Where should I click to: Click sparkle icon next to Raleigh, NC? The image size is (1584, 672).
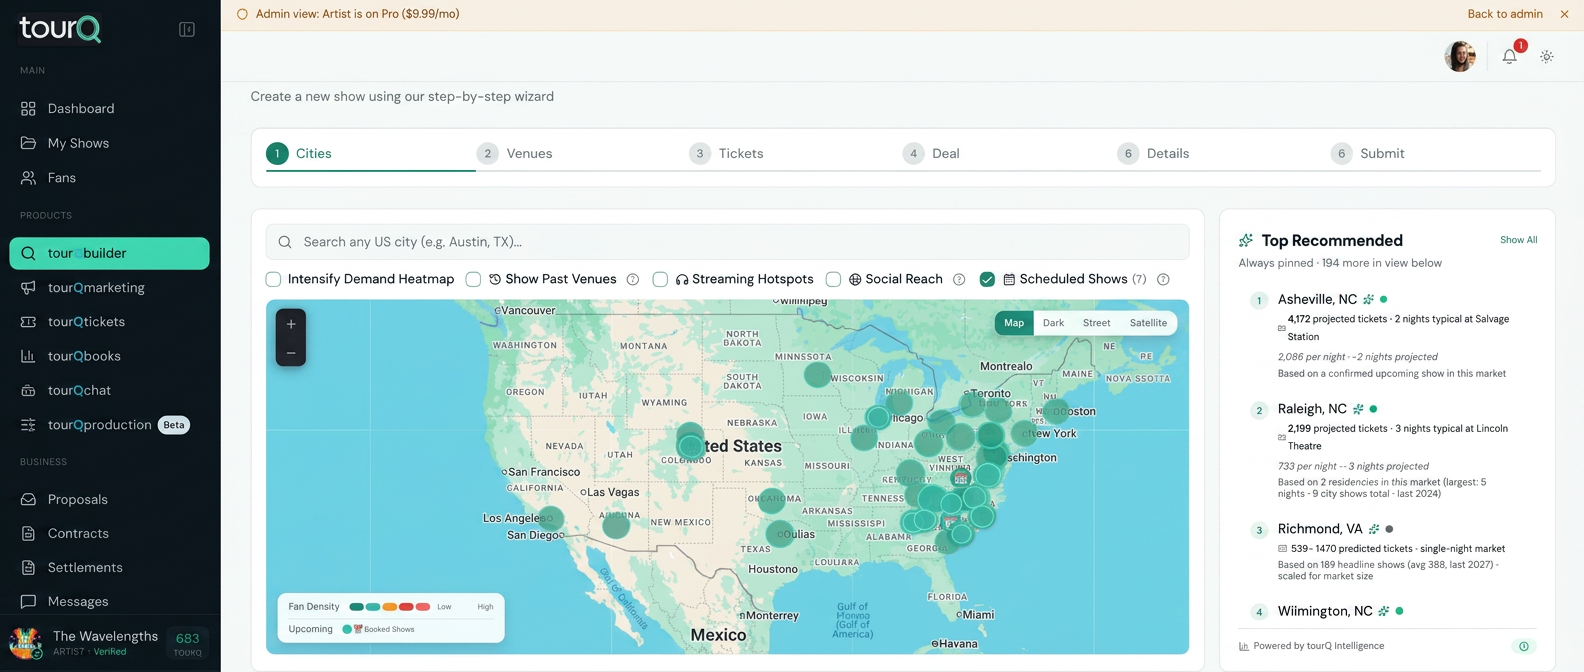pyautogui.click(x=1358, y=409)
